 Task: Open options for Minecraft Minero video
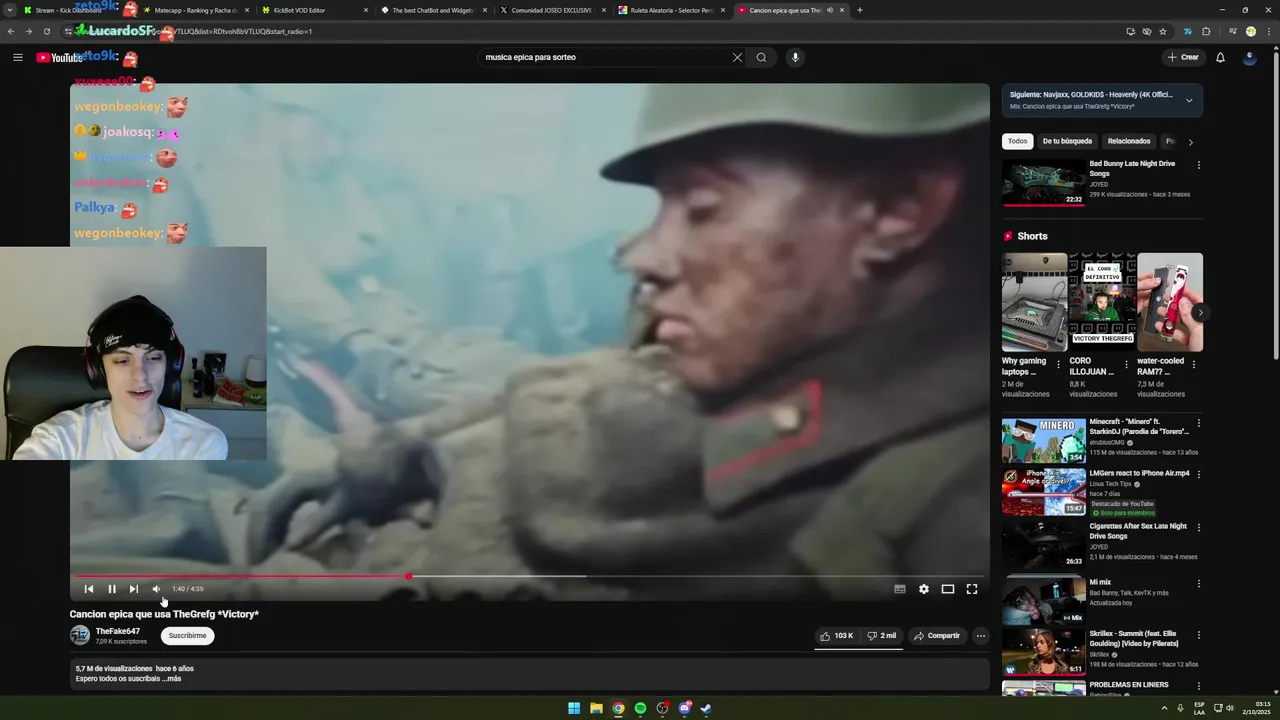pos(1199,423)
